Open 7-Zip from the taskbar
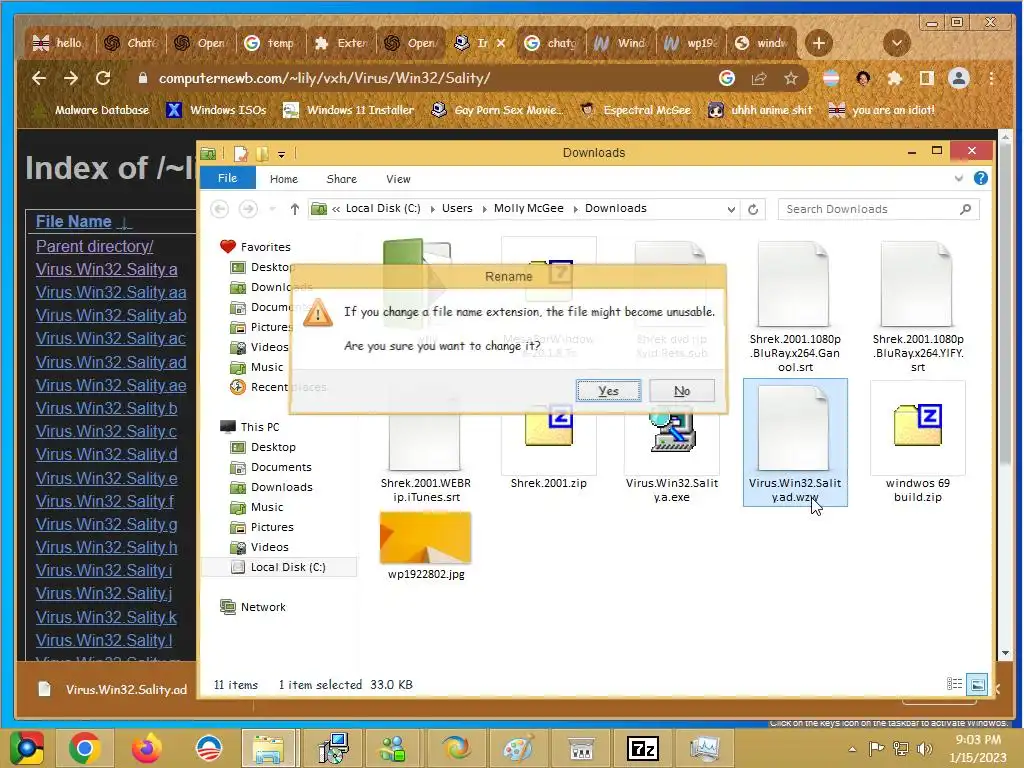Viewport: 1024px width, 768px height. [642, 748]
